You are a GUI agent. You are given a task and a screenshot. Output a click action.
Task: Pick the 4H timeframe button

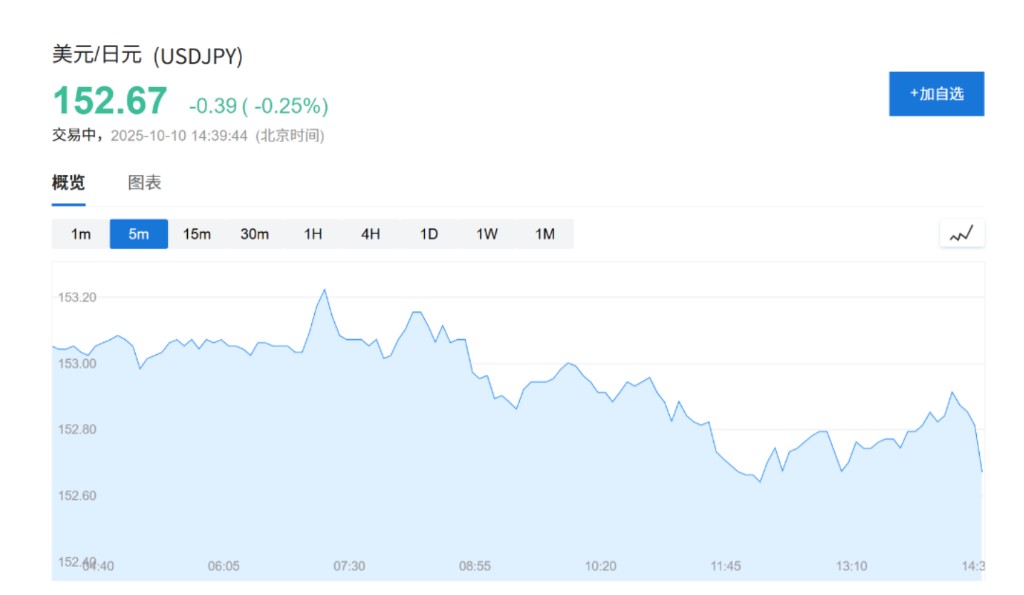tap(371, 234)
